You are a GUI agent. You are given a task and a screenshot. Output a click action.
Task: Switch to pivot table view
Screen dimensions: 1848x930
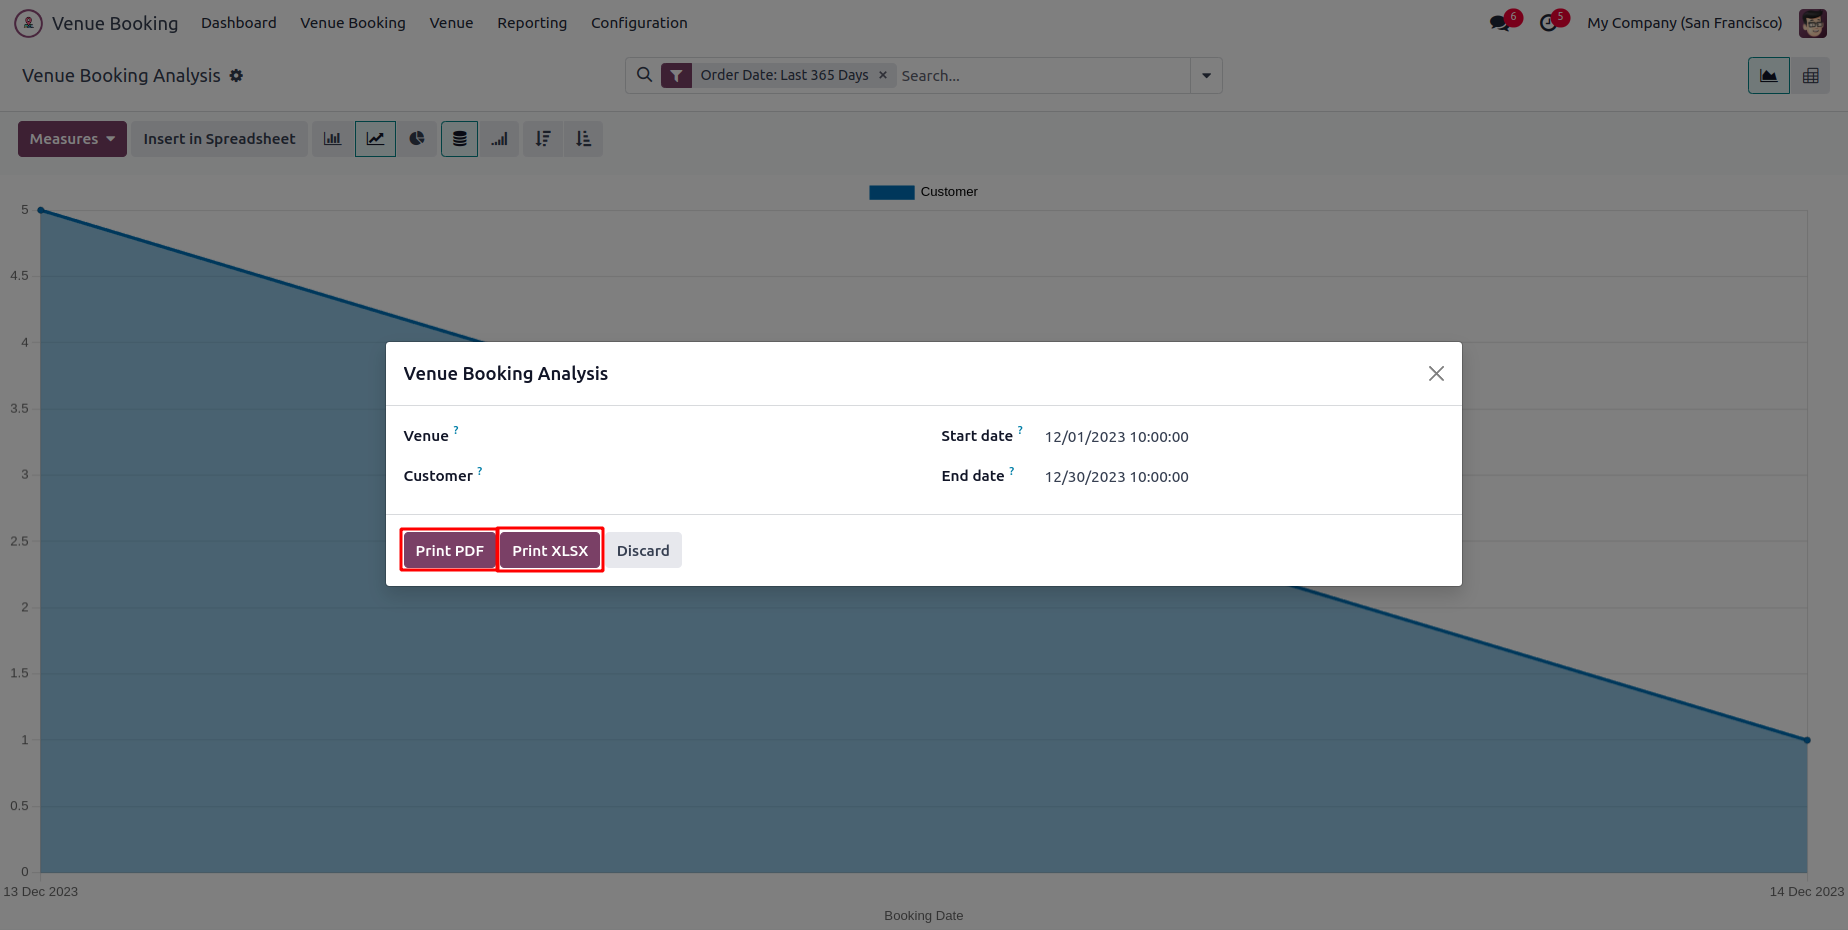(x=1811, y=76)
